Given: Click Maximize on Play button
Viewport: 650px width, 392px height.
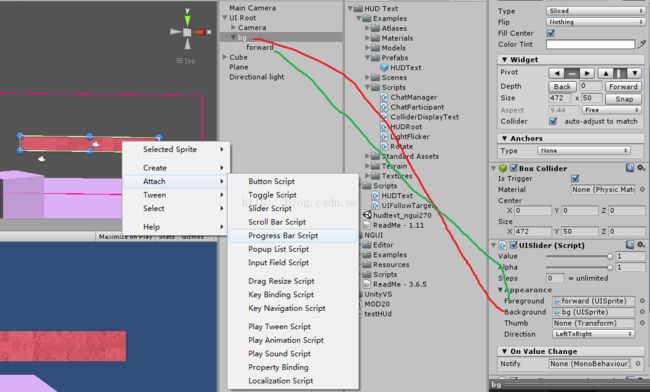Looking at the screenshot, I should [x=125, y=237].
